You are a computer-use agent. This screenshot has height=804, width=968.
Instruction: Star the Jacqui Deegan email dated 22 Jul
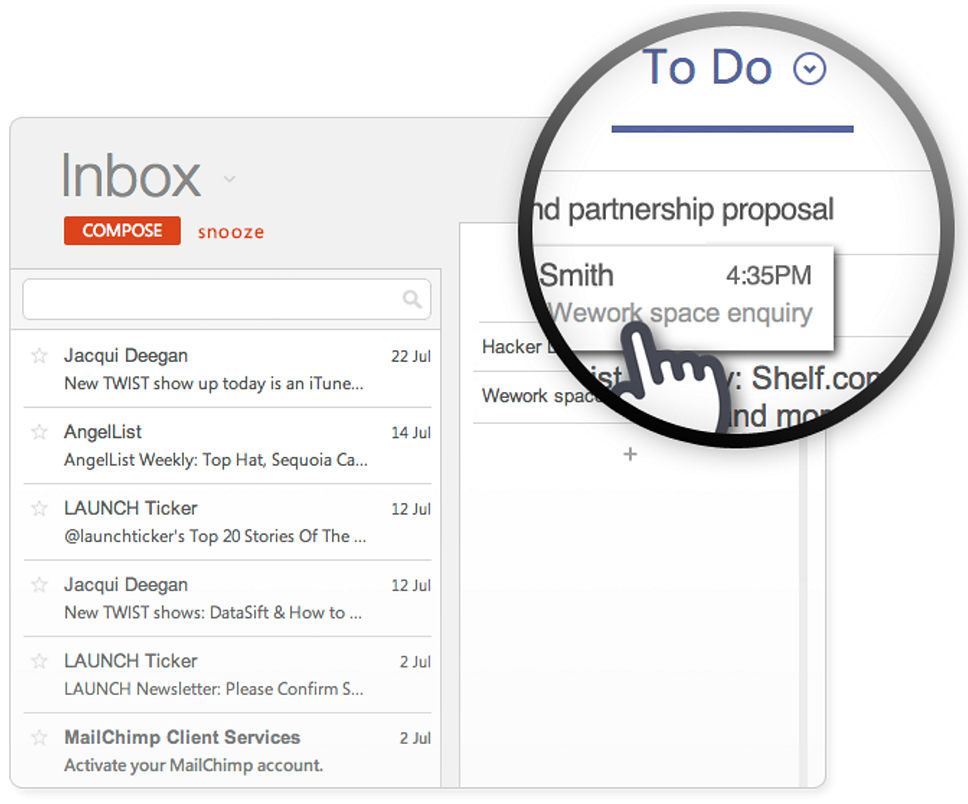click(39, 355)
